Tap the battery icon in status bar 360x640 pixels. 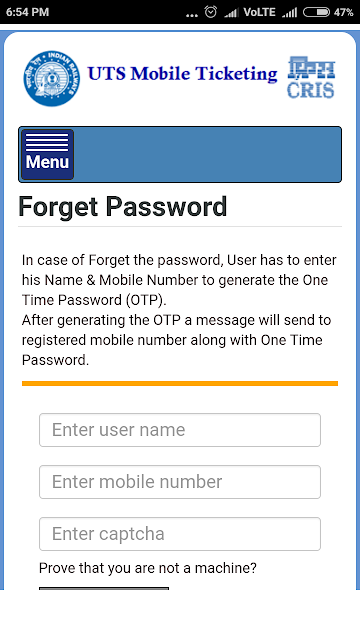(316, 12)
